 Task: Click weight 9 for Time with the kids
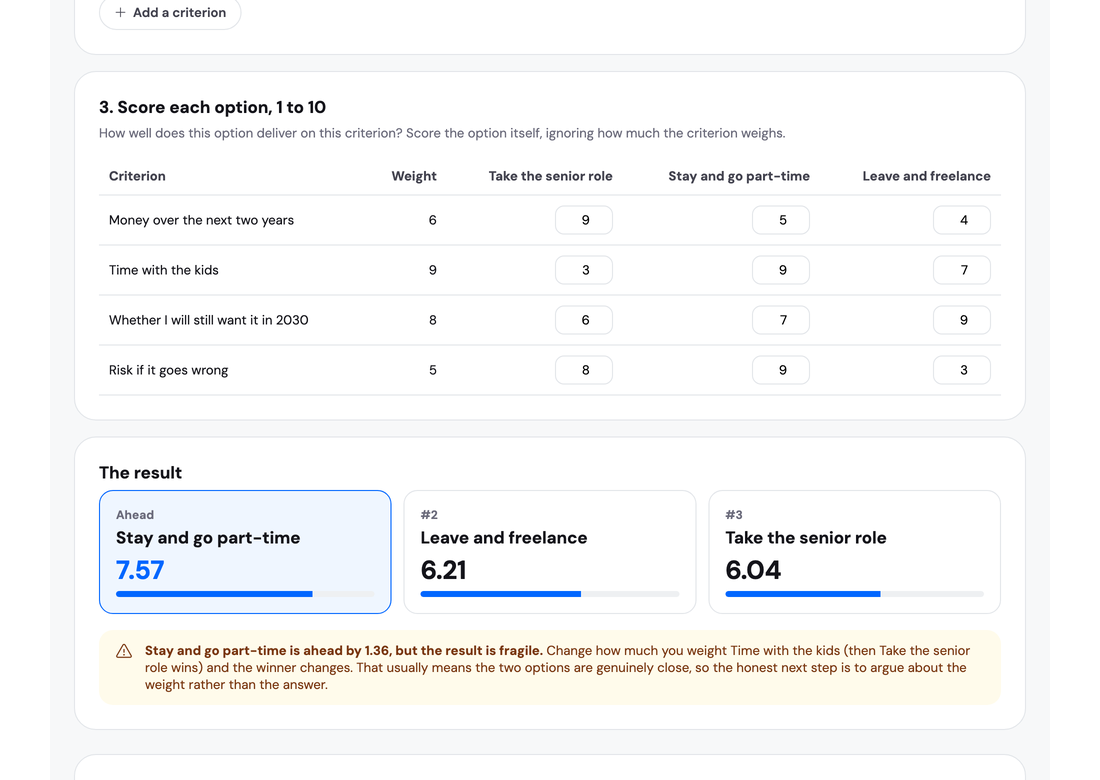pyautogui.click(x=433, y=270)
